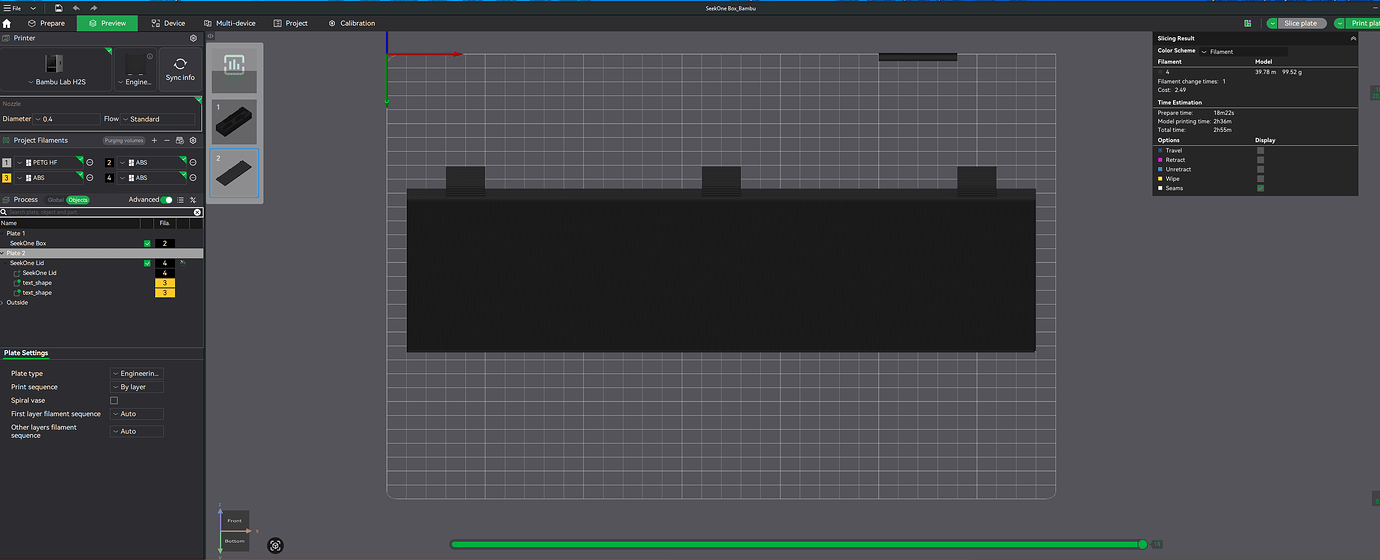Open the nozzle Diameter 0.4 dropdown
Image resolution: width=1380 pixels, height=560 pixels.
click(68, 119)
